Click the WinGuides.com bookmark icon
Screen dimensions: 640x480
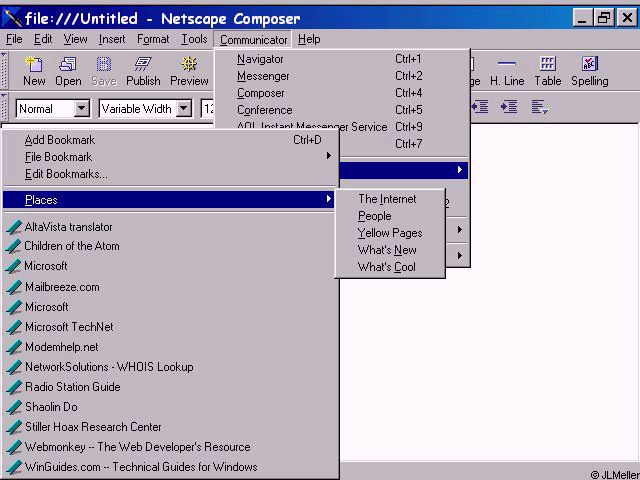[14, 467]
